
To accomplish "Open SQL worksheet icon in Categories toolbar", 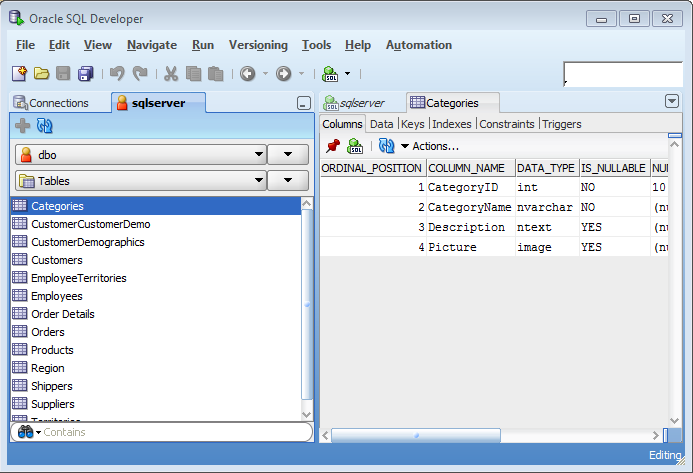I will [355, 146].
